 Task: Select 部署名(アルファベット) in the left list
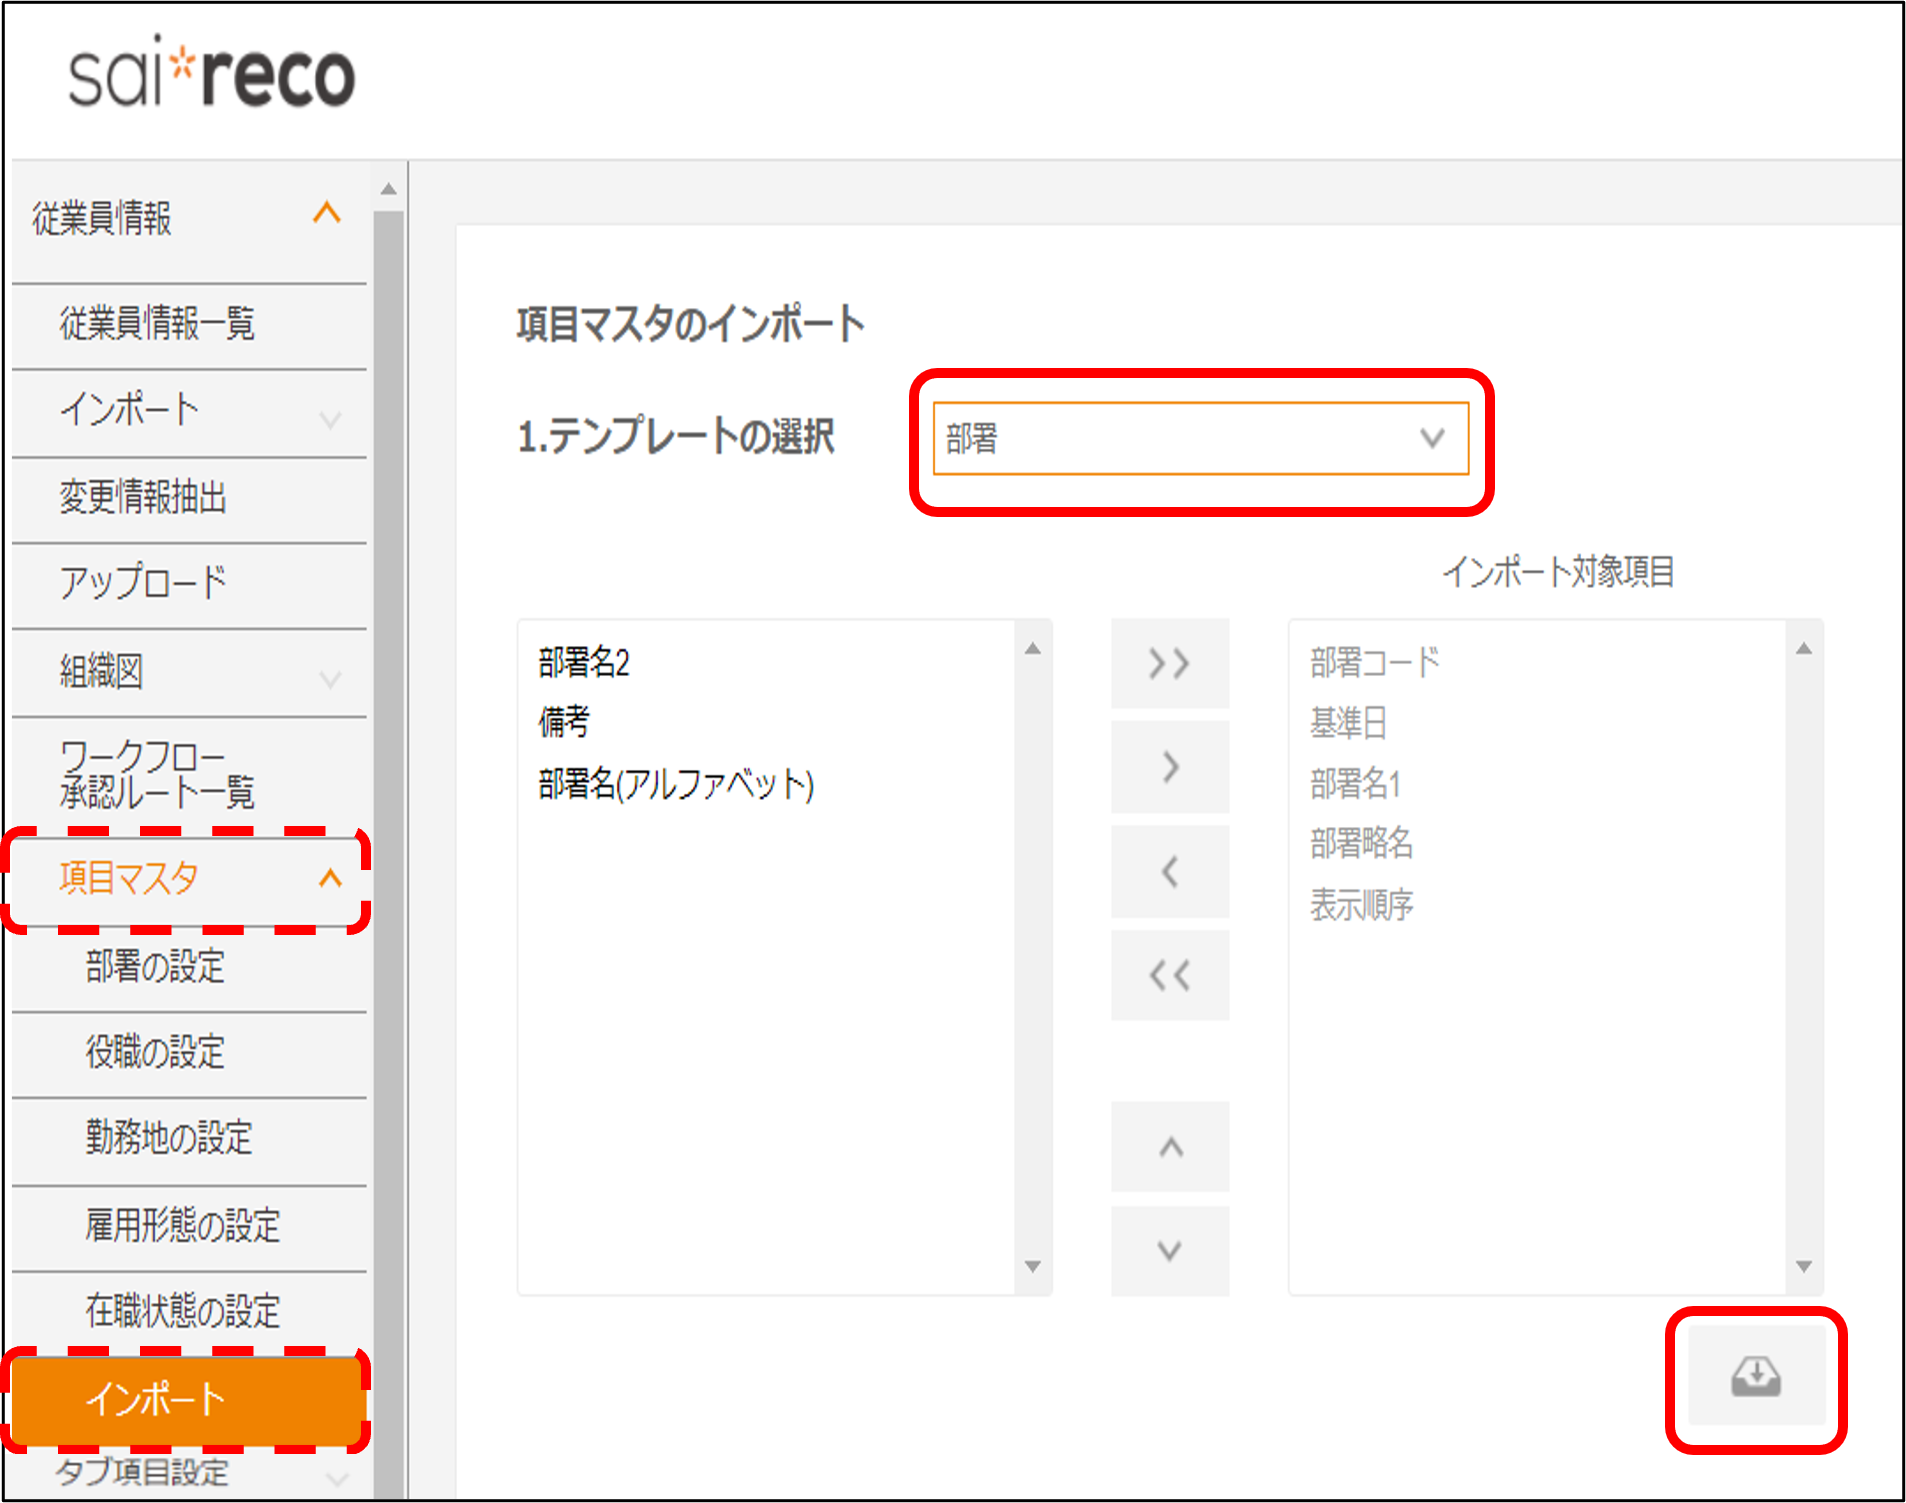[676, 784]
